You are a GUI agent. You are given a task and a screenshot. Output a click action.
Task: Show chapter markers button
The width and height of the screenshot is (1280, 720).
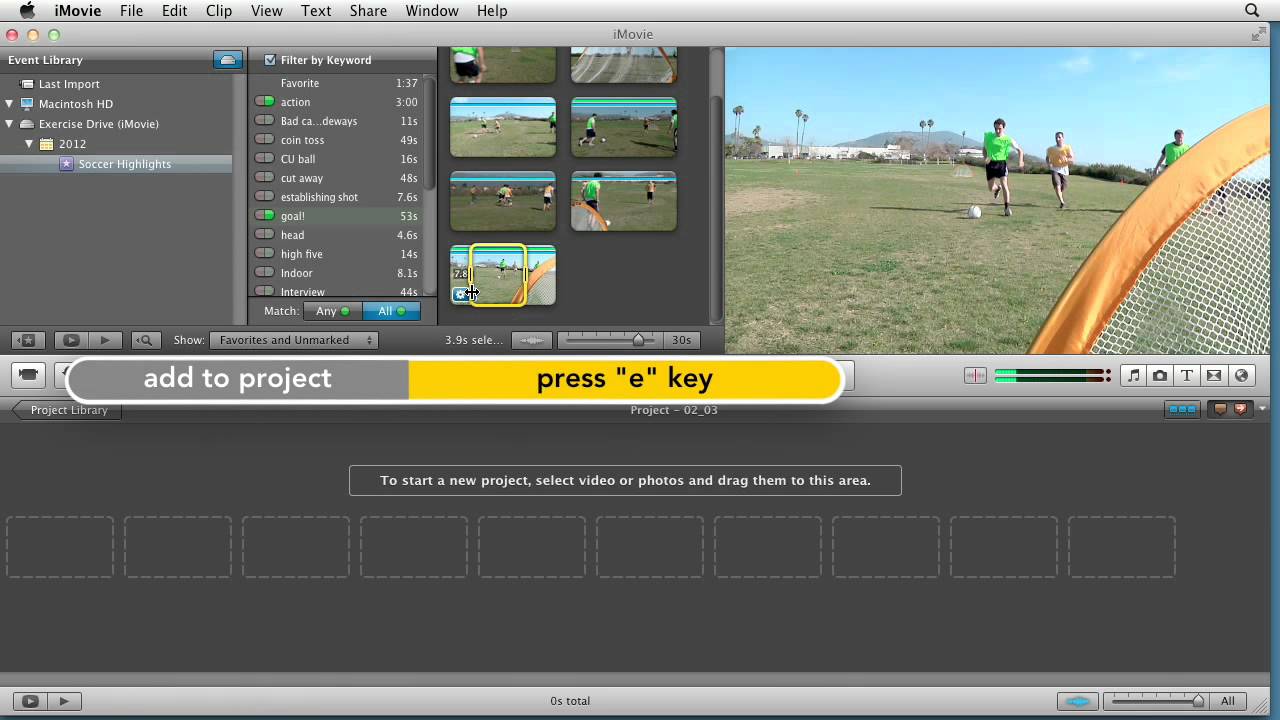pyautogui.click(x=1240, y=409)
